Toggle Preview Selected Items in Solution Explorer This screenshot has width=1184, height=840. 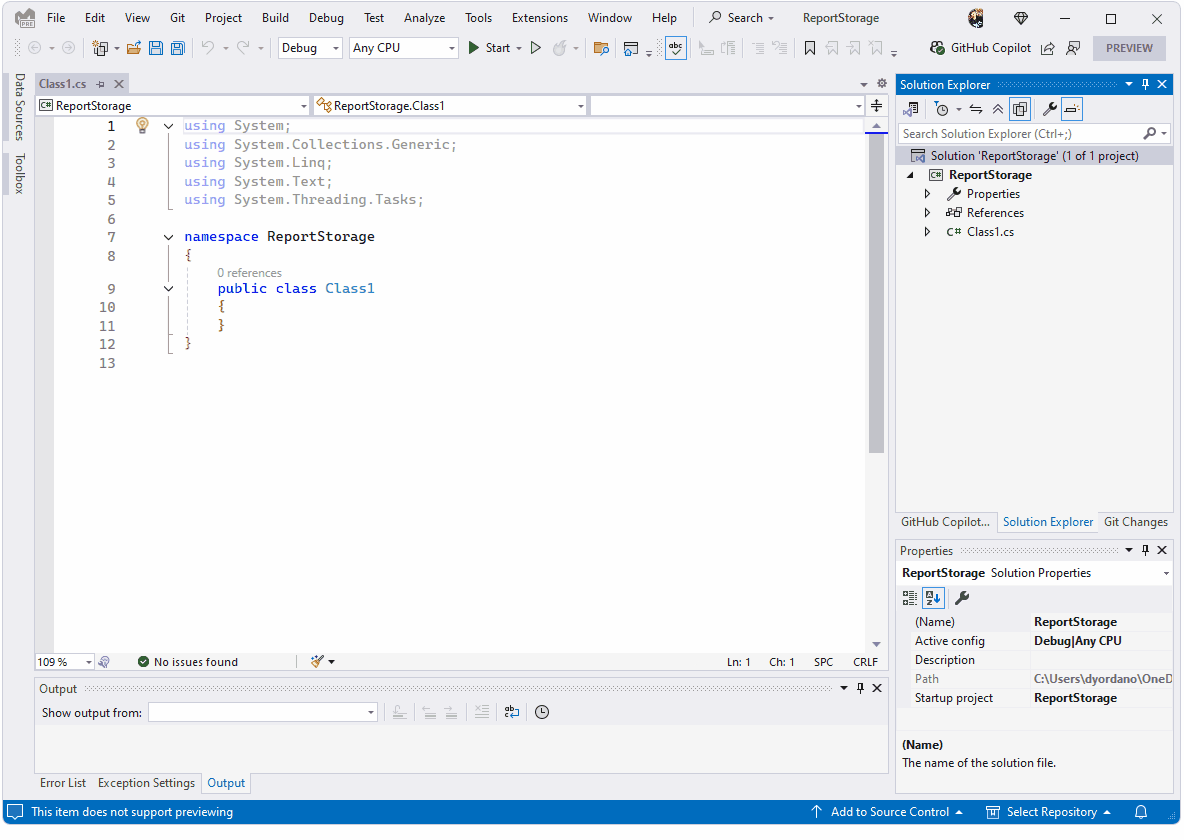[1071, 109]
